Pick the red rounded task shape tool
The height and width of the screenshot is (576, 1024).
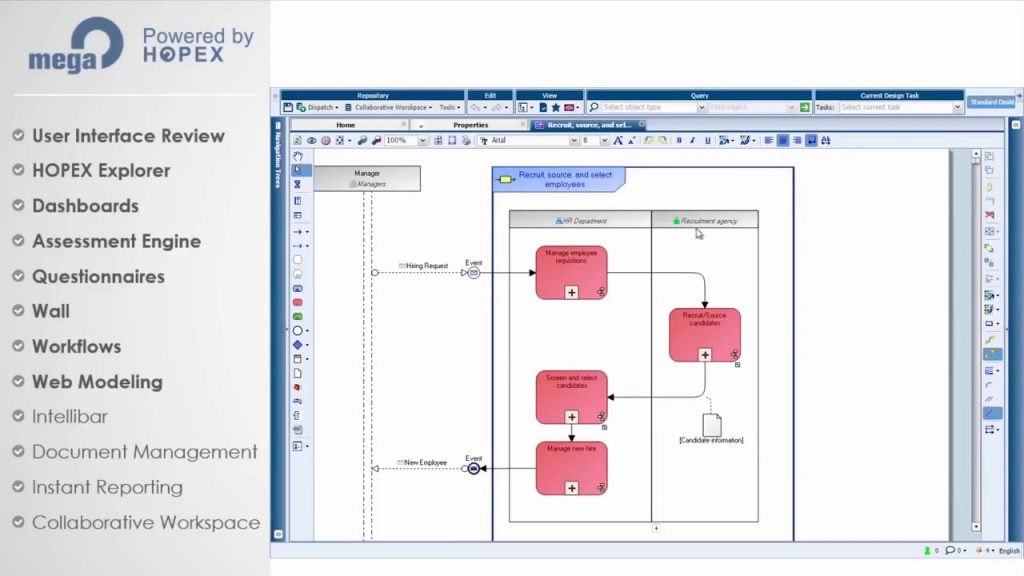(298, 302)
